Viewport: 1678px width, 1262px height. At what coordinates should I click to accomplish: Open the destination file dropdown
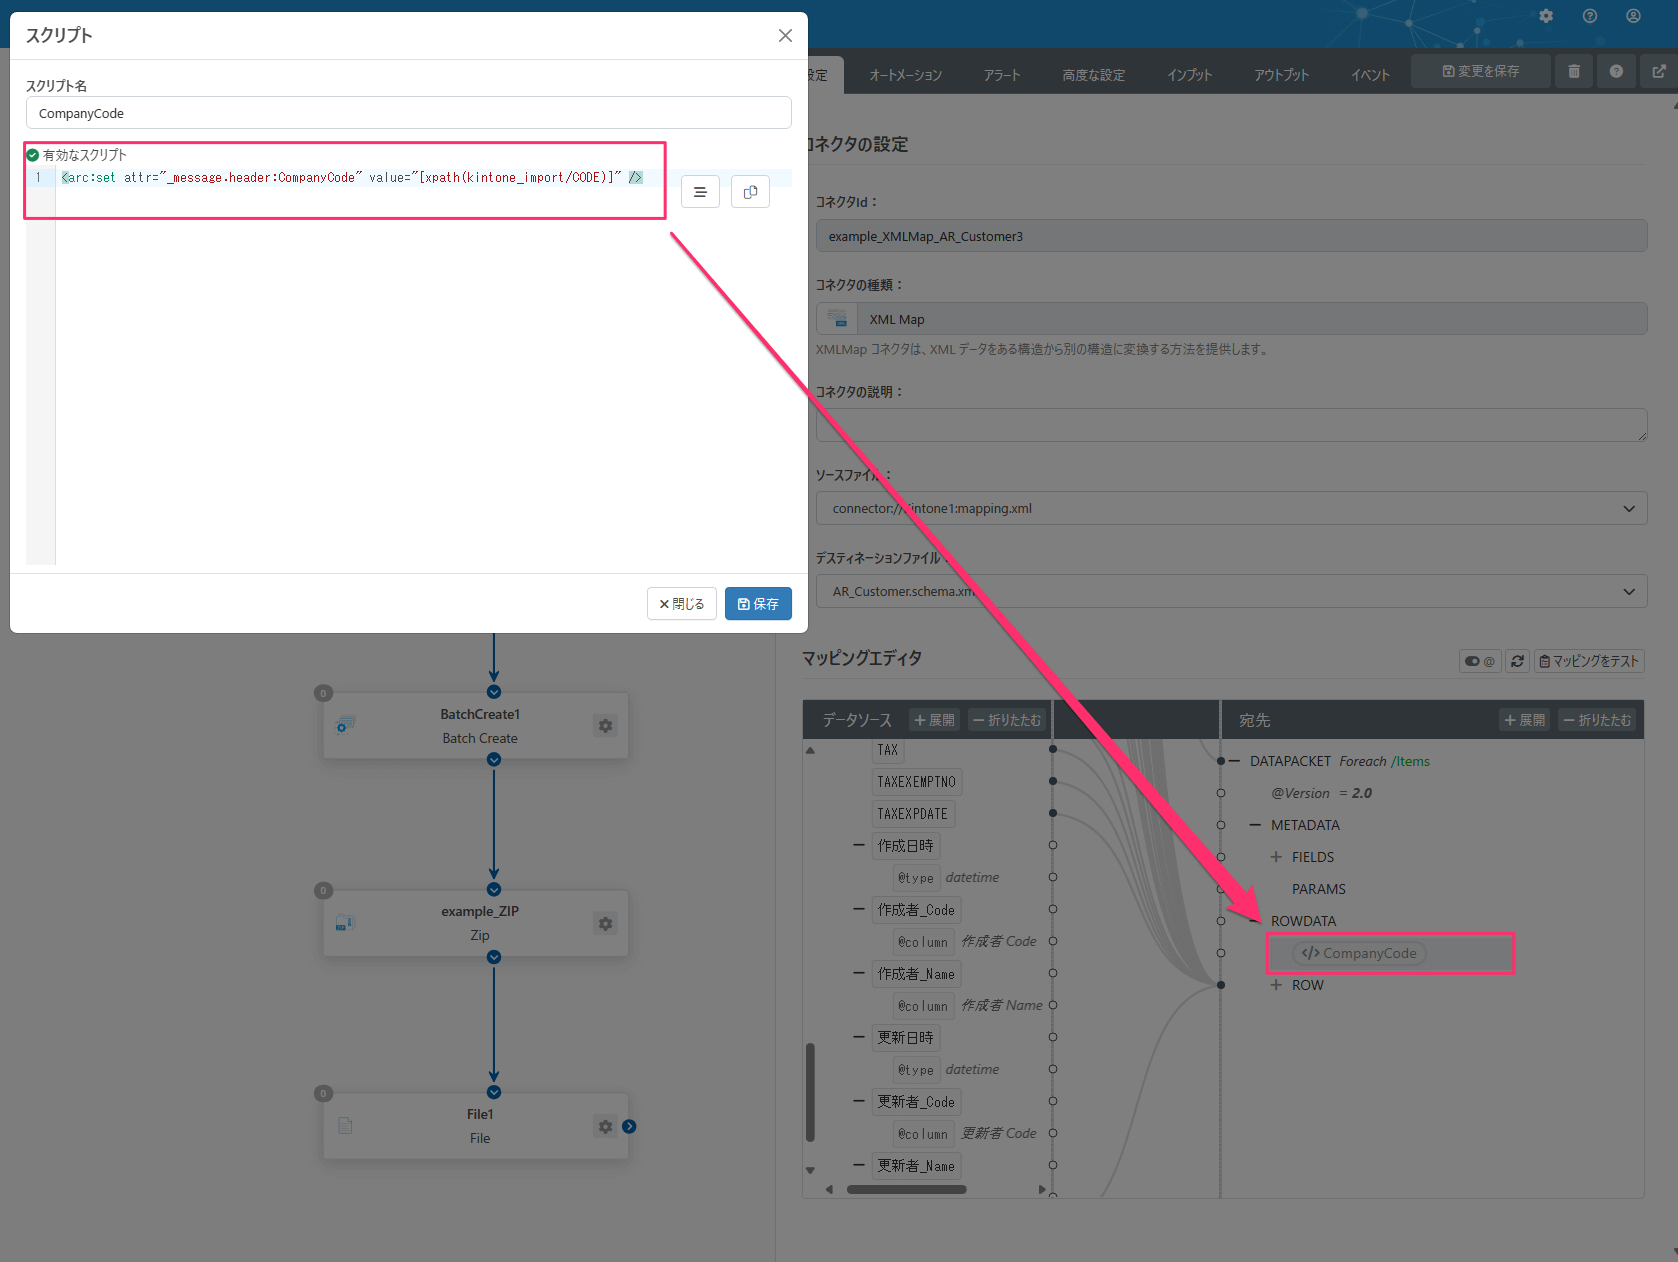tap(1231, 591)
